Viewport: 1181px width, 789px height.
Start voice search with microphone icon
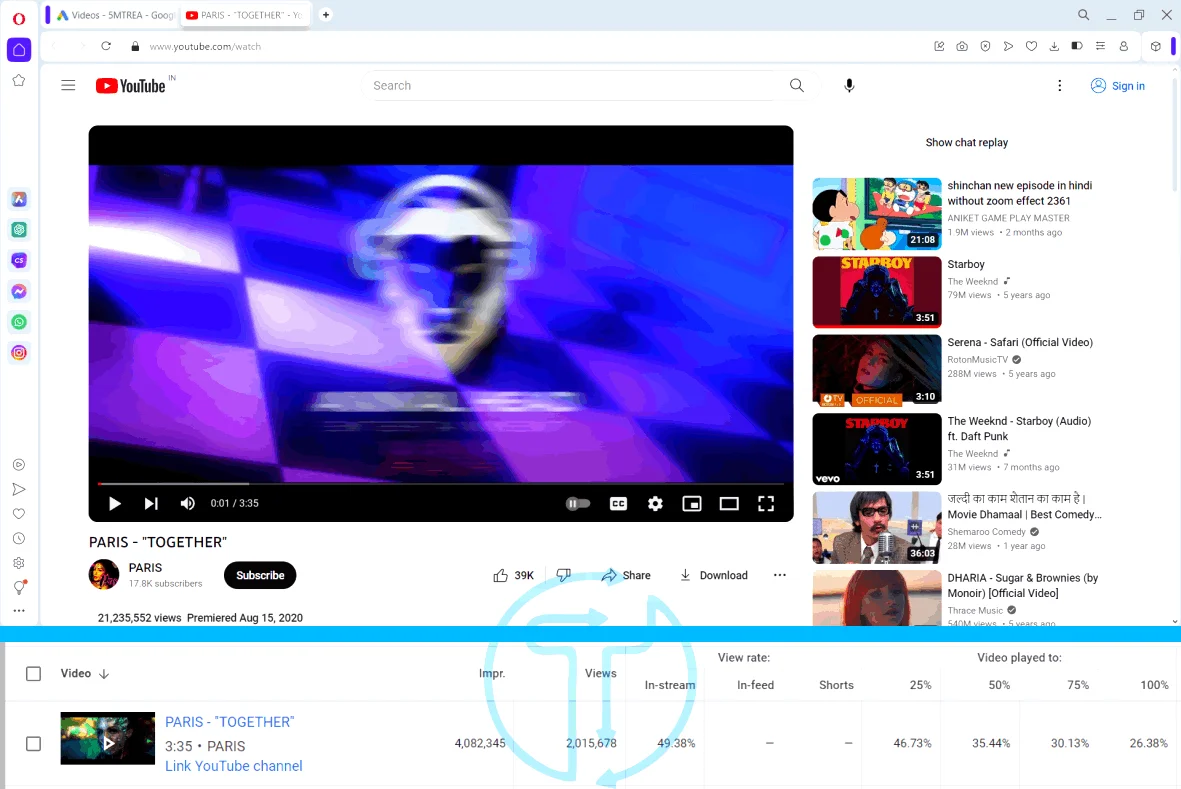(849, 85)
